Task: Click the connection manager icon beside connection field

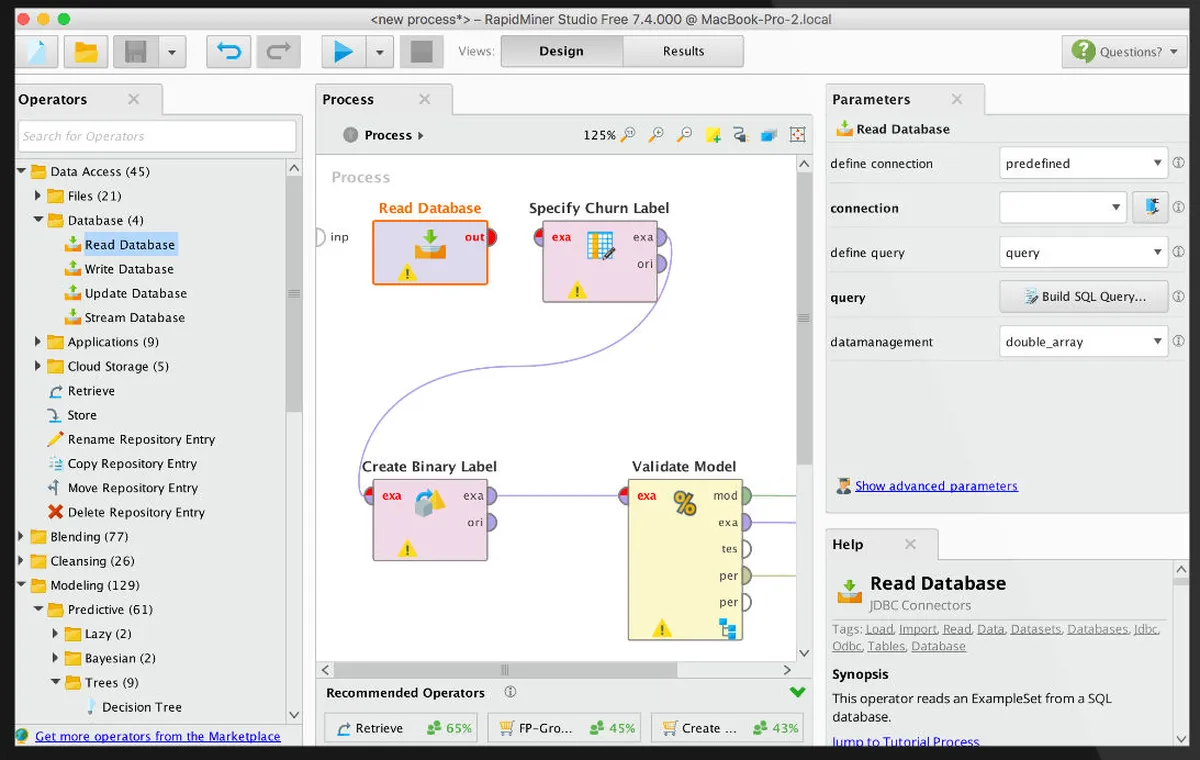Action: [x=1151, y=208]
